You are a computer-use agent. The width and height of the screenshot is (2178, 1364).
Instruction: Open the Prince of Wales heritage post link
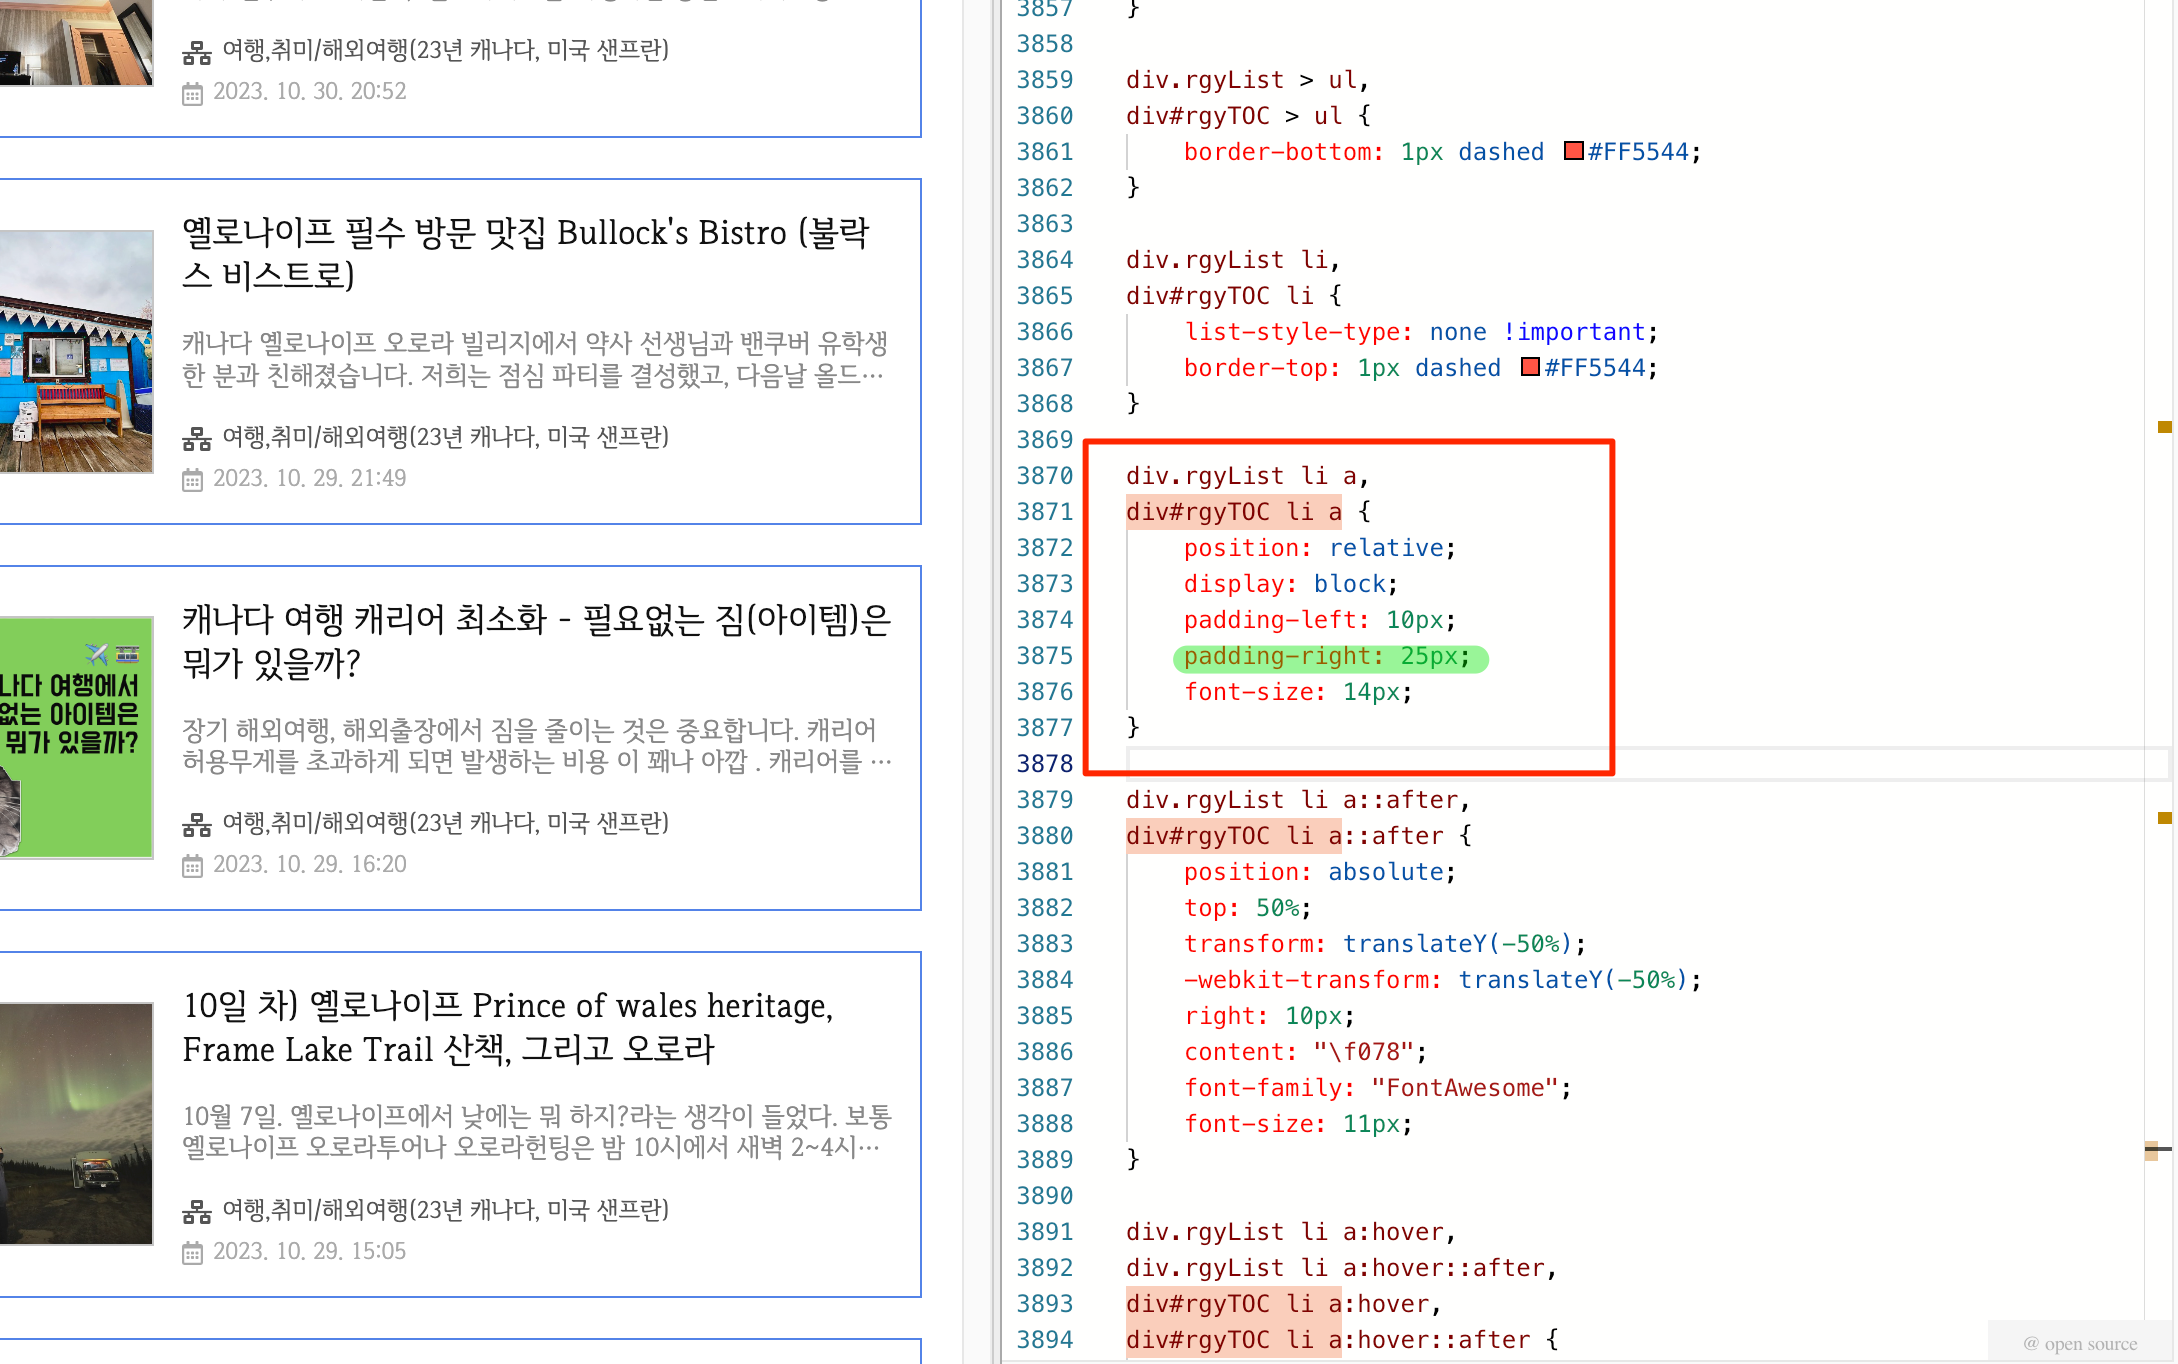[x=508, y=1028]
